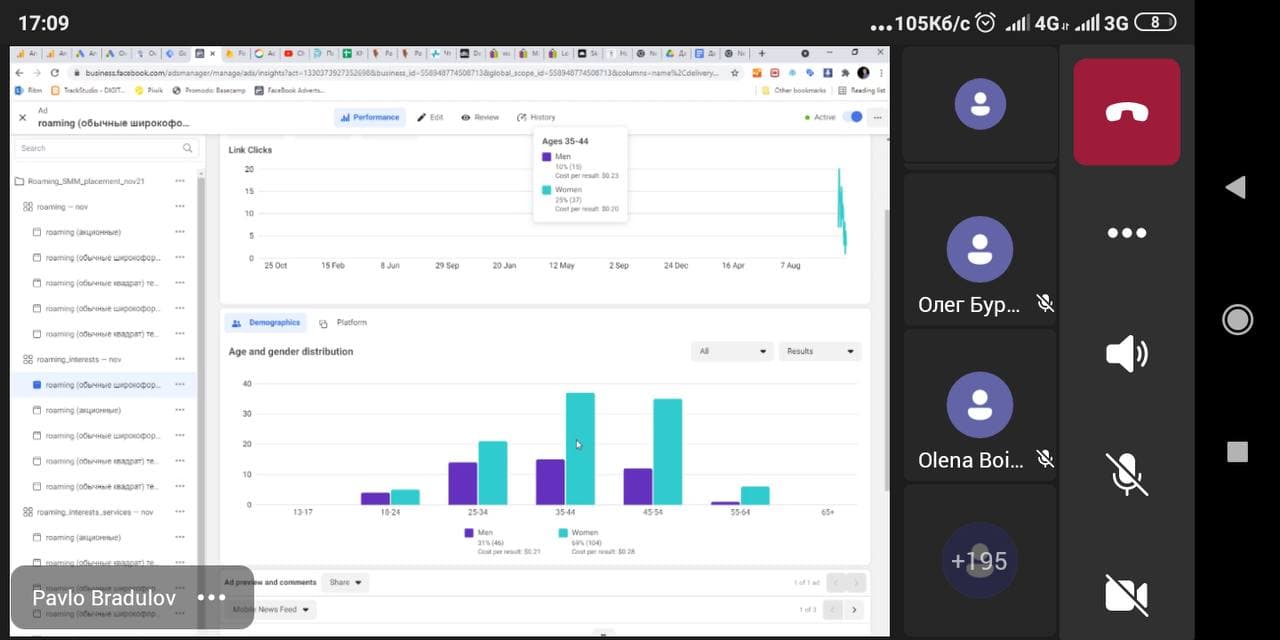Viewport: 1280px width, 640px height.
Task: Open call more options (three dots)
Action: coord(1126,233)
